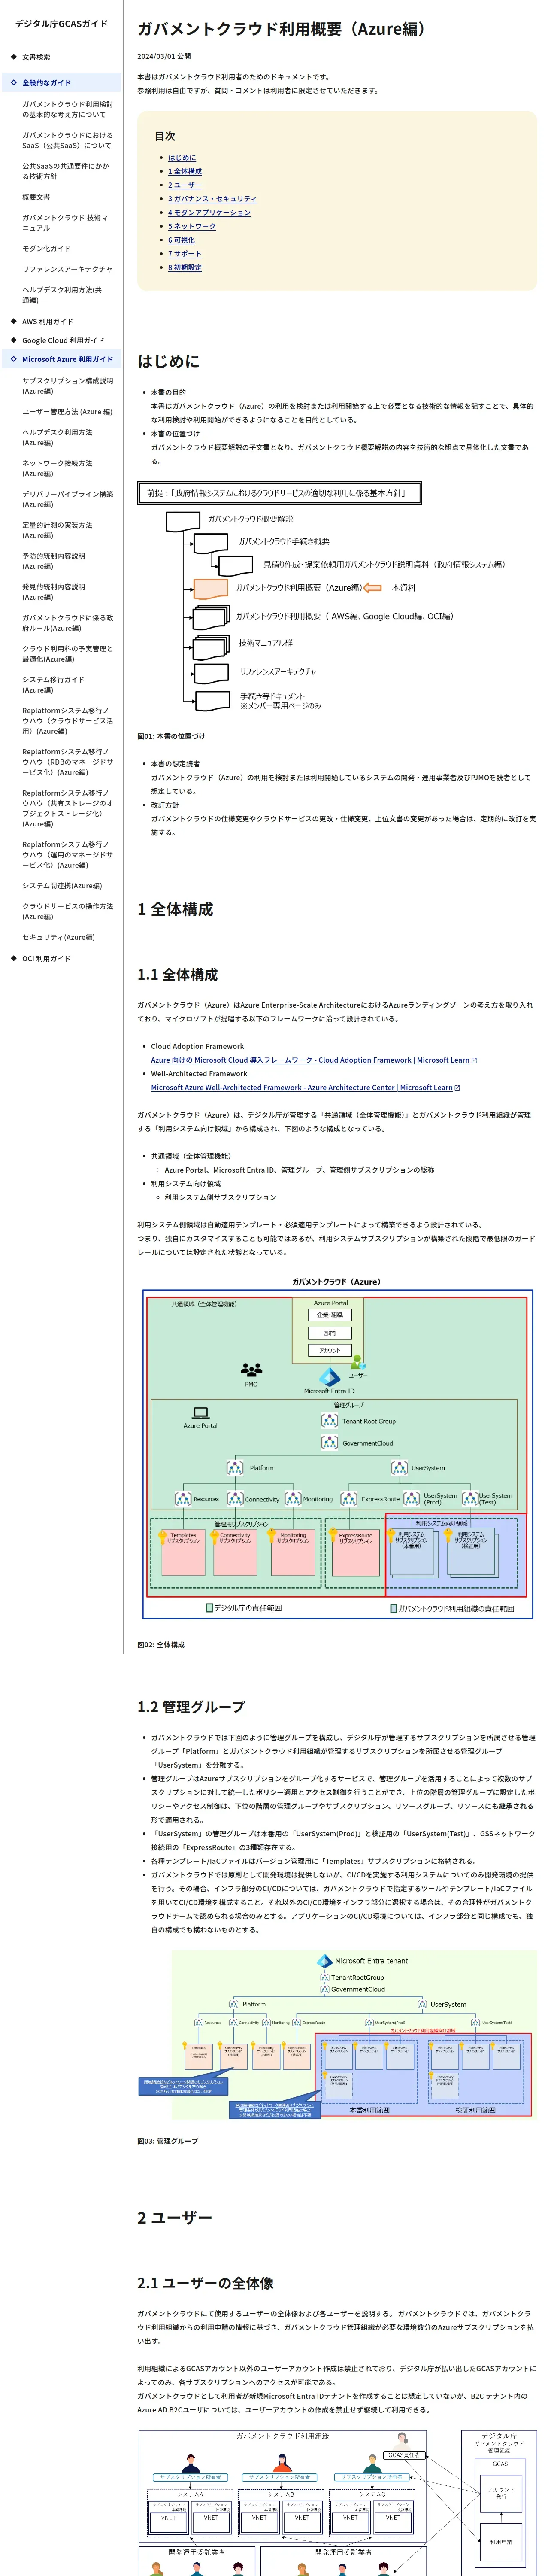The height and width of the screenshot is (2576, 551).
Task: Open ガバメントクラウド利用検討の基本的な考え方について page
Action: tap(68, 109)
